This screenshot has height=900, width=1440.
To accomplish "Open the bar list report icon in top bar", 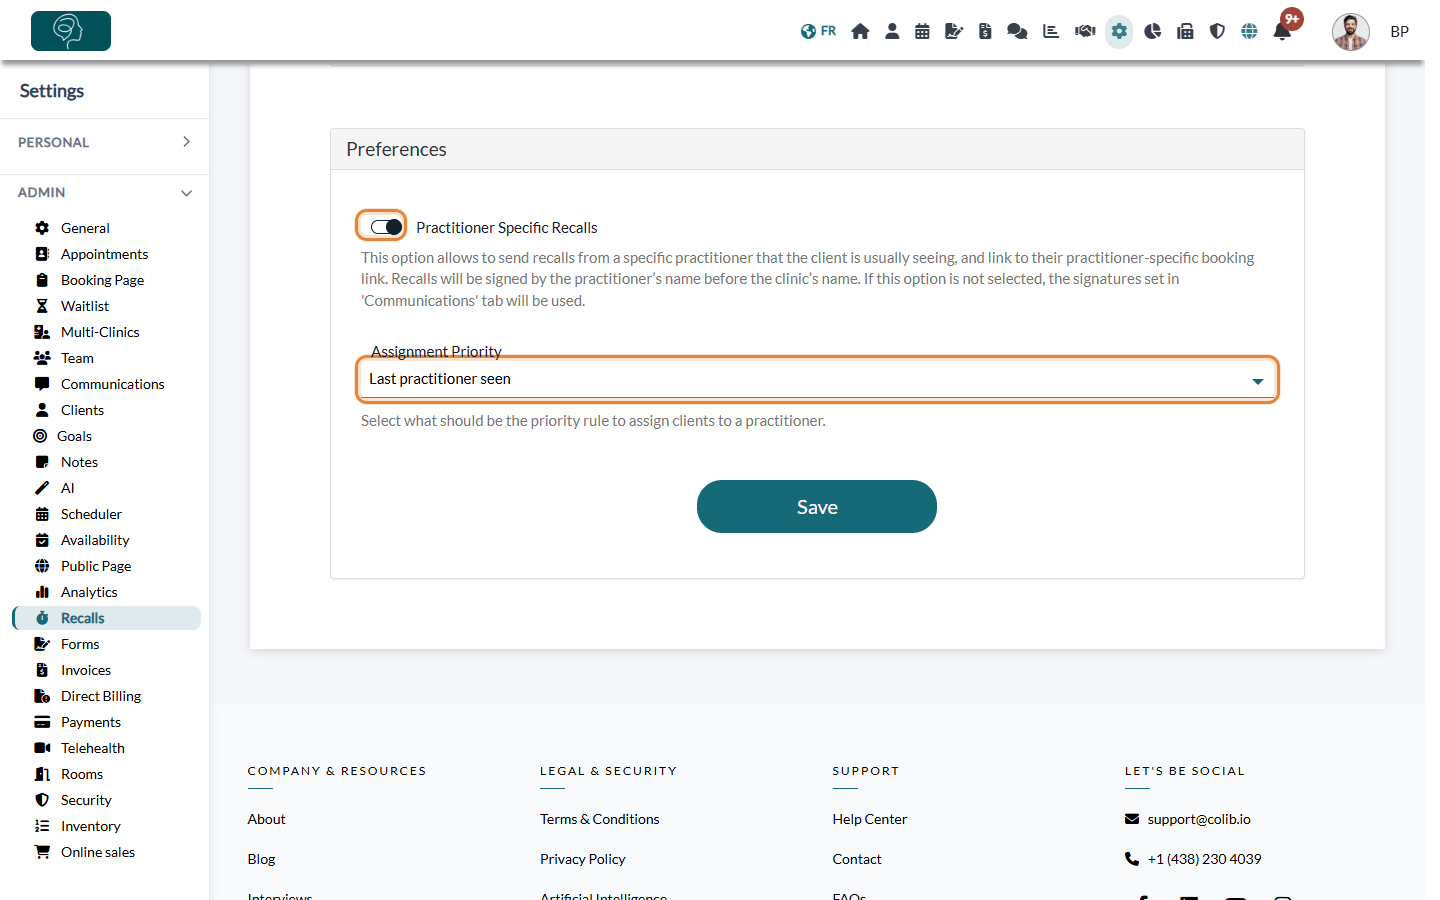I will pyautogui.click(x=1051, y=31).
